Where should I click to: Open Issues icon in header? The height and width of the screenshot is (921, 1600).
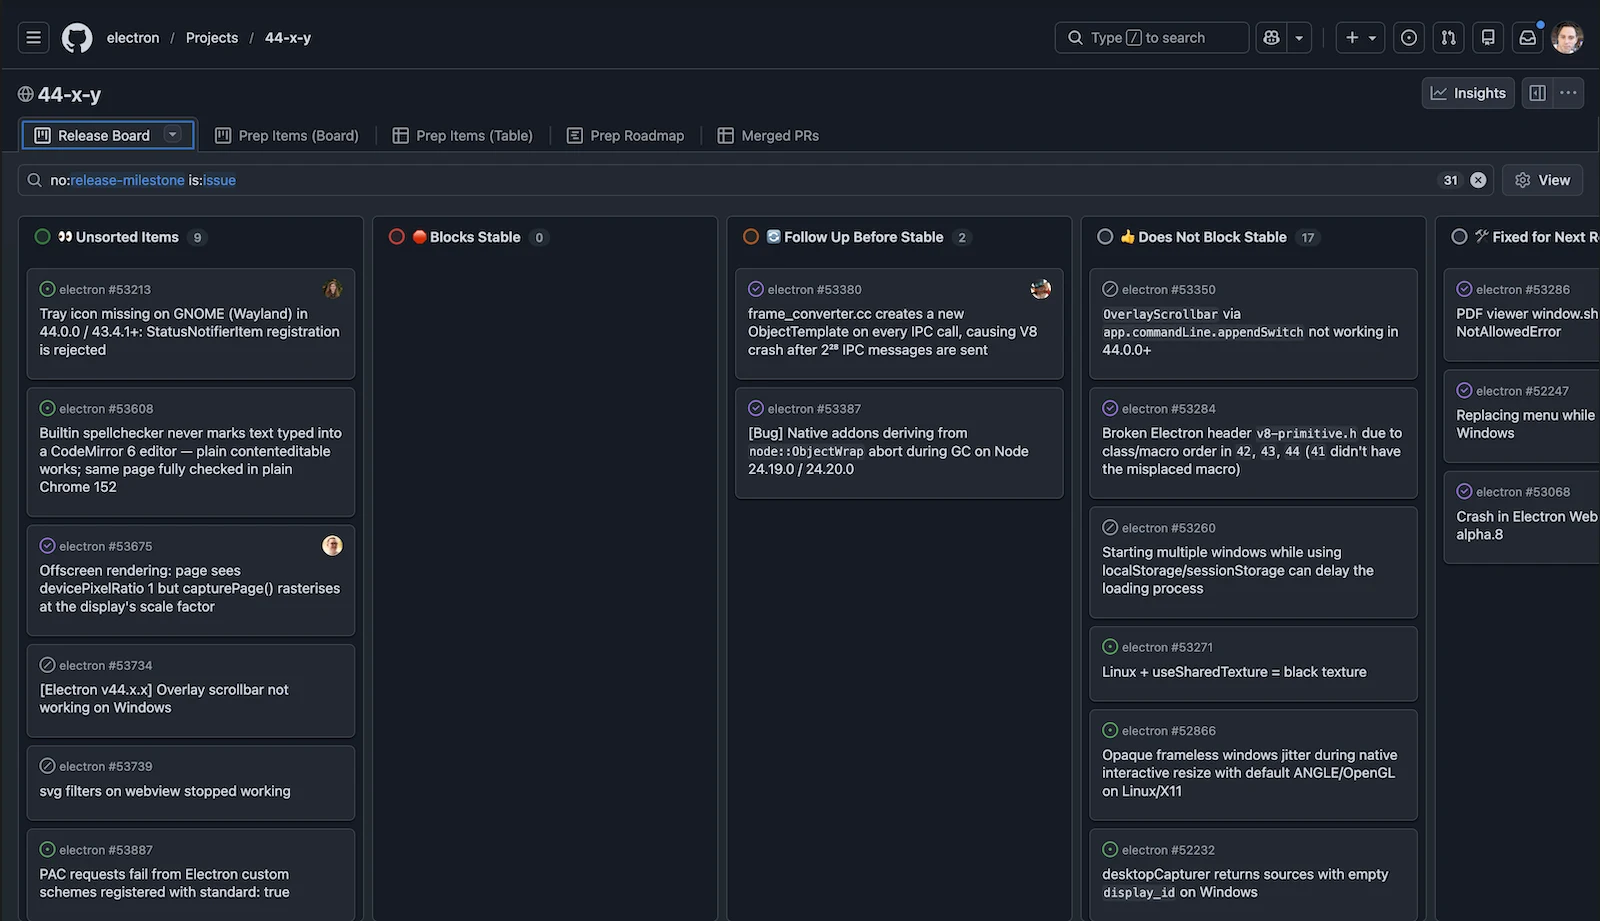pyautogui.click(x=1409, y=38)
